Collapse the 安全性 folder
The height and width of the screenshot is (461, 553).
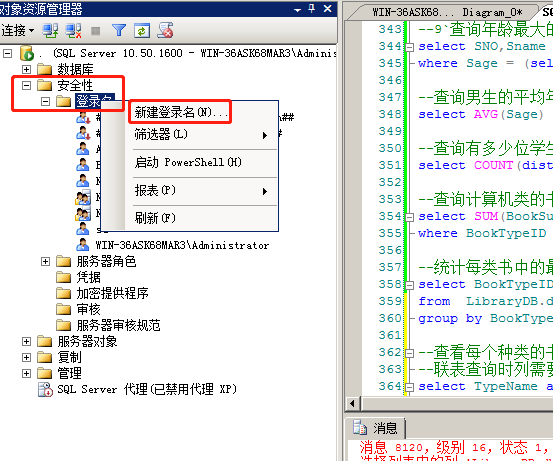26,85
